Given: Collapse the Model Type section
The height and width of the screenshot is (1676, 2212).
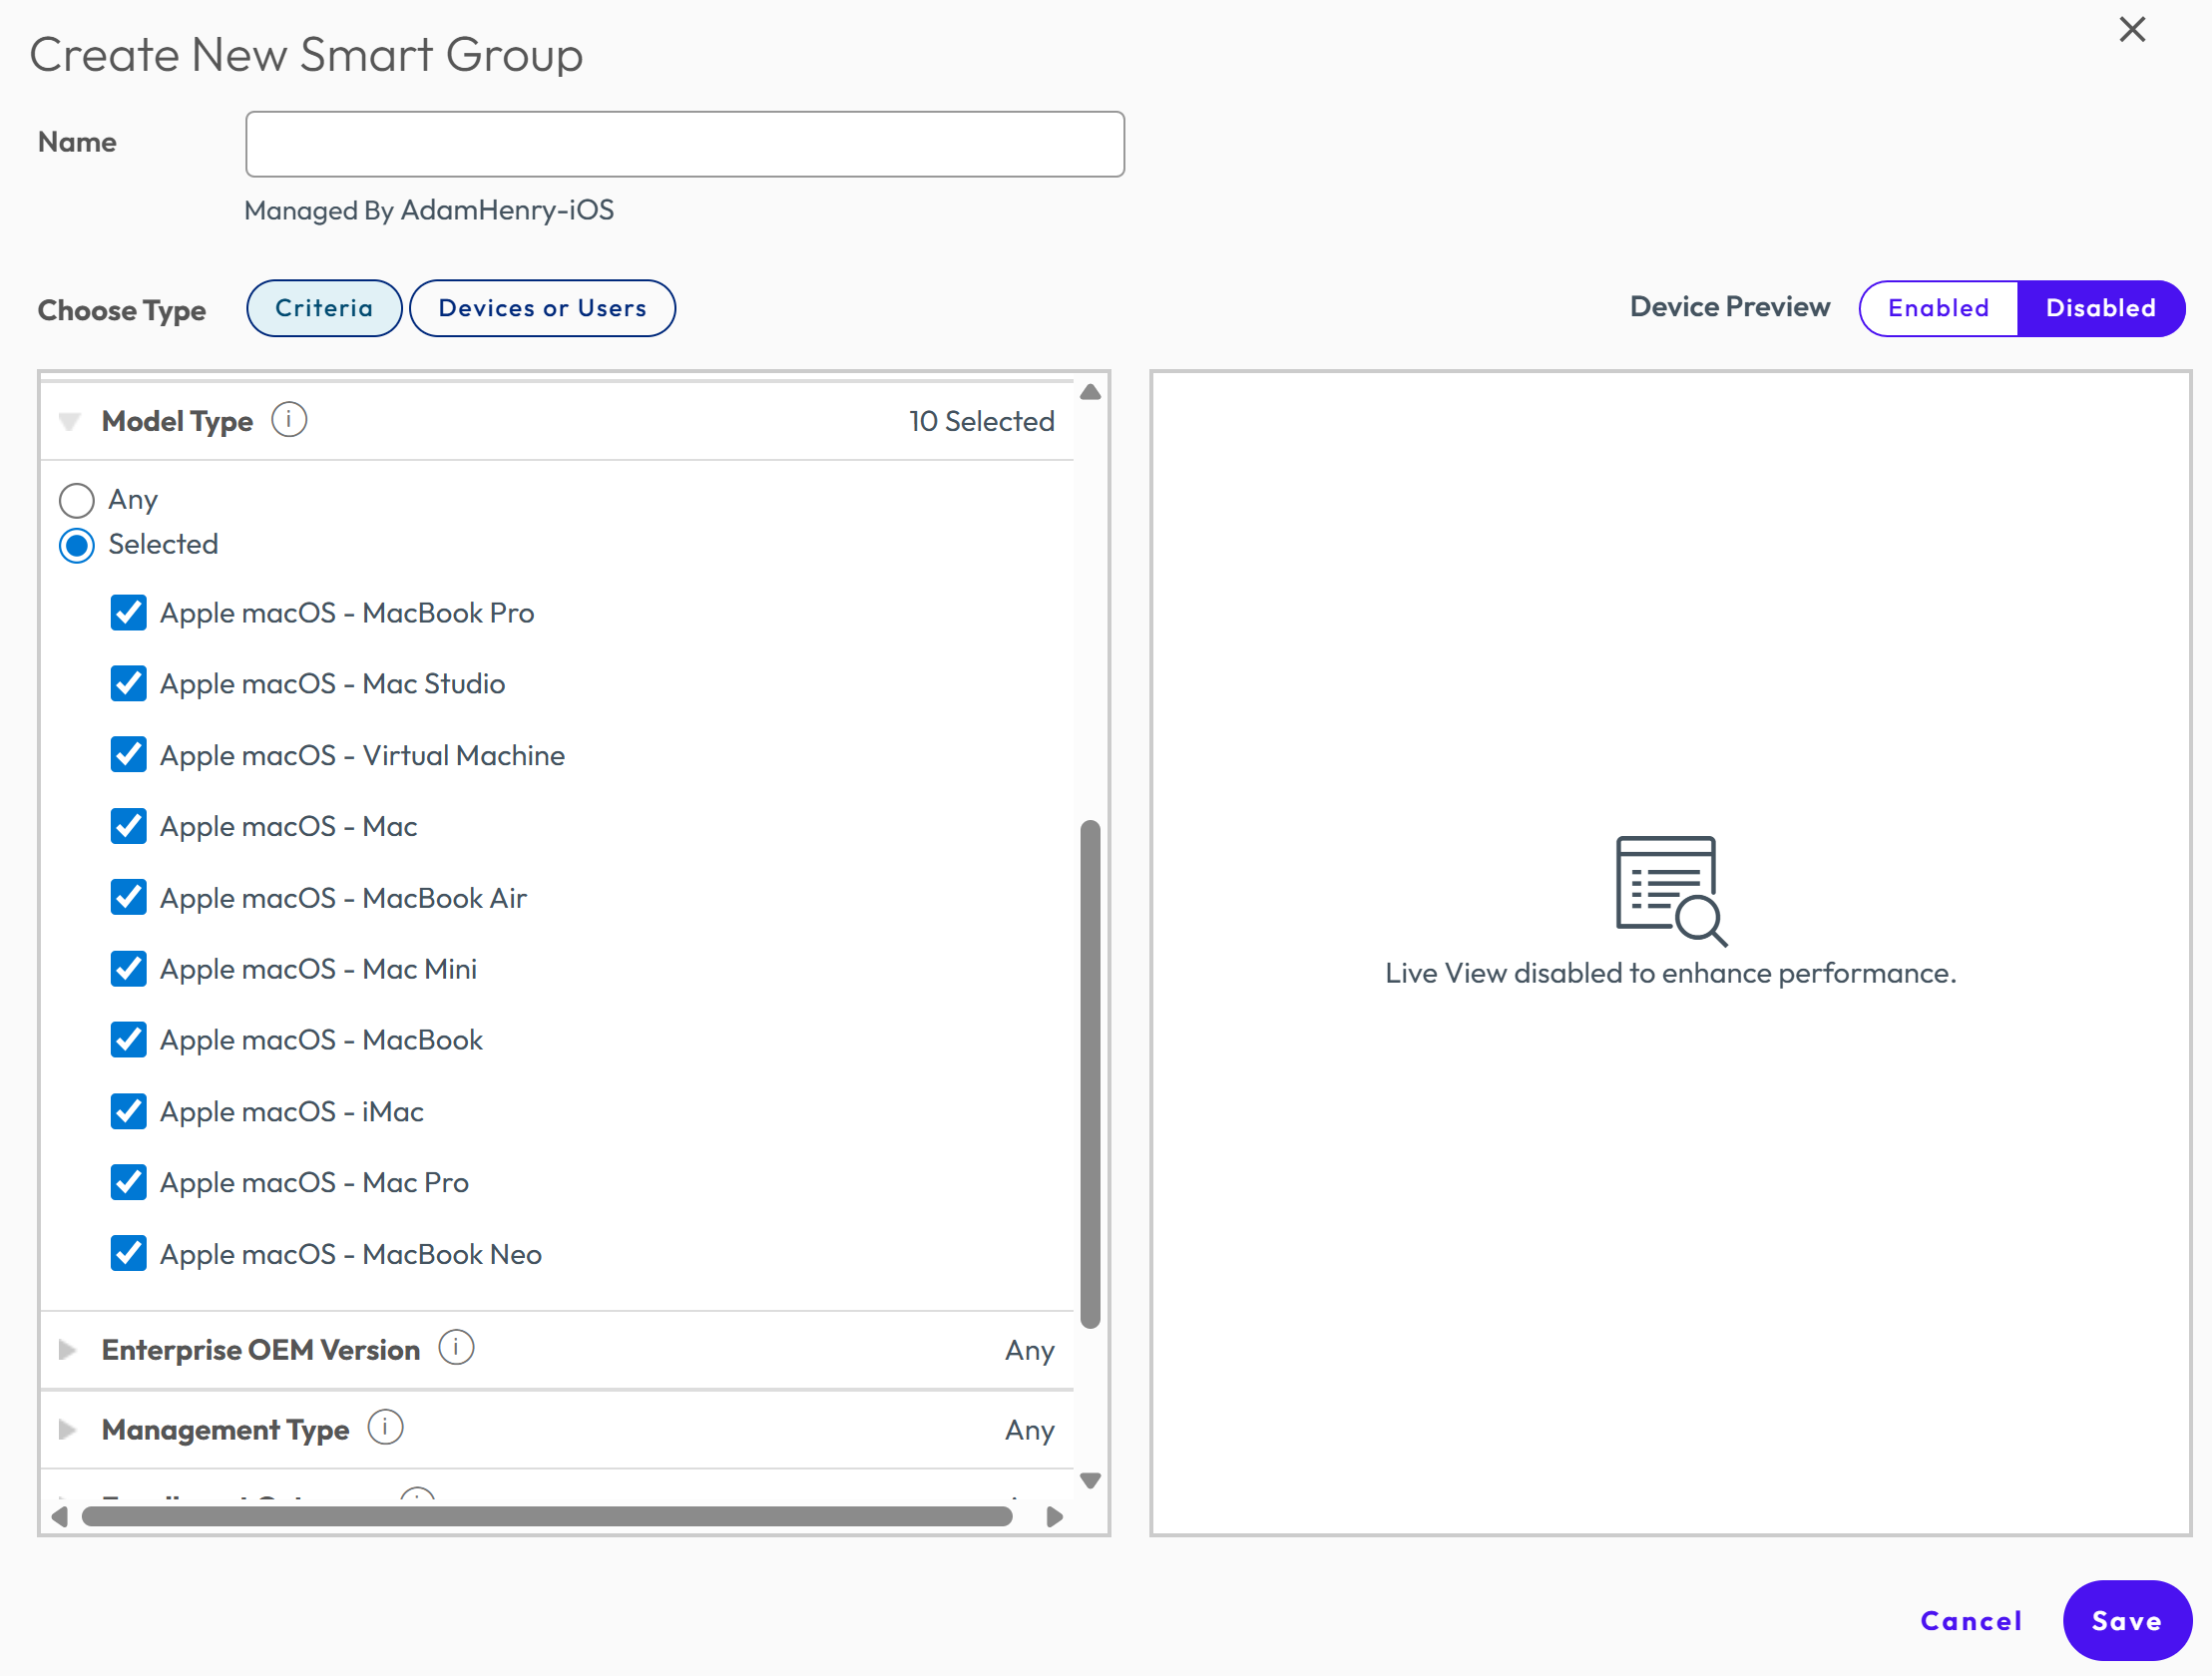Looking at the screenshot, I should pyautogui.click(x=68, y=421).
